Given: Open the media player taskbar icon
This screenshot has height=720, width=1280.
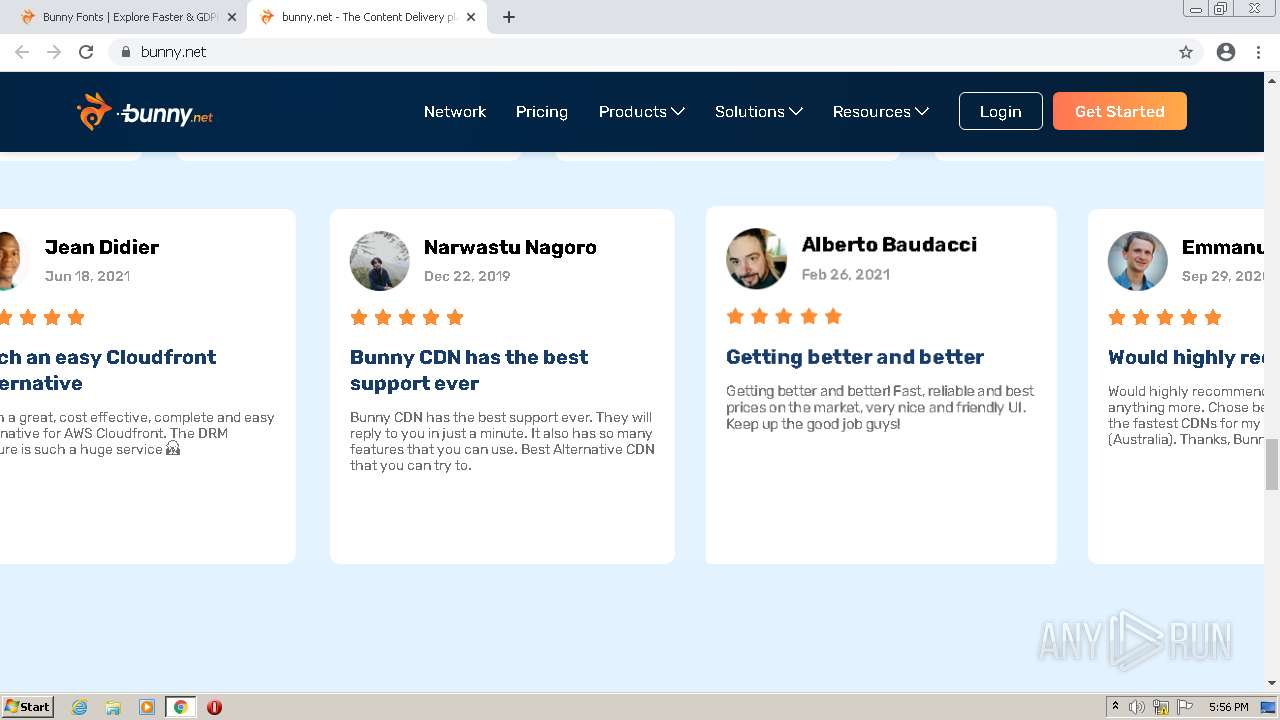Looking at the screenshot, I should (x=147, y=707).
